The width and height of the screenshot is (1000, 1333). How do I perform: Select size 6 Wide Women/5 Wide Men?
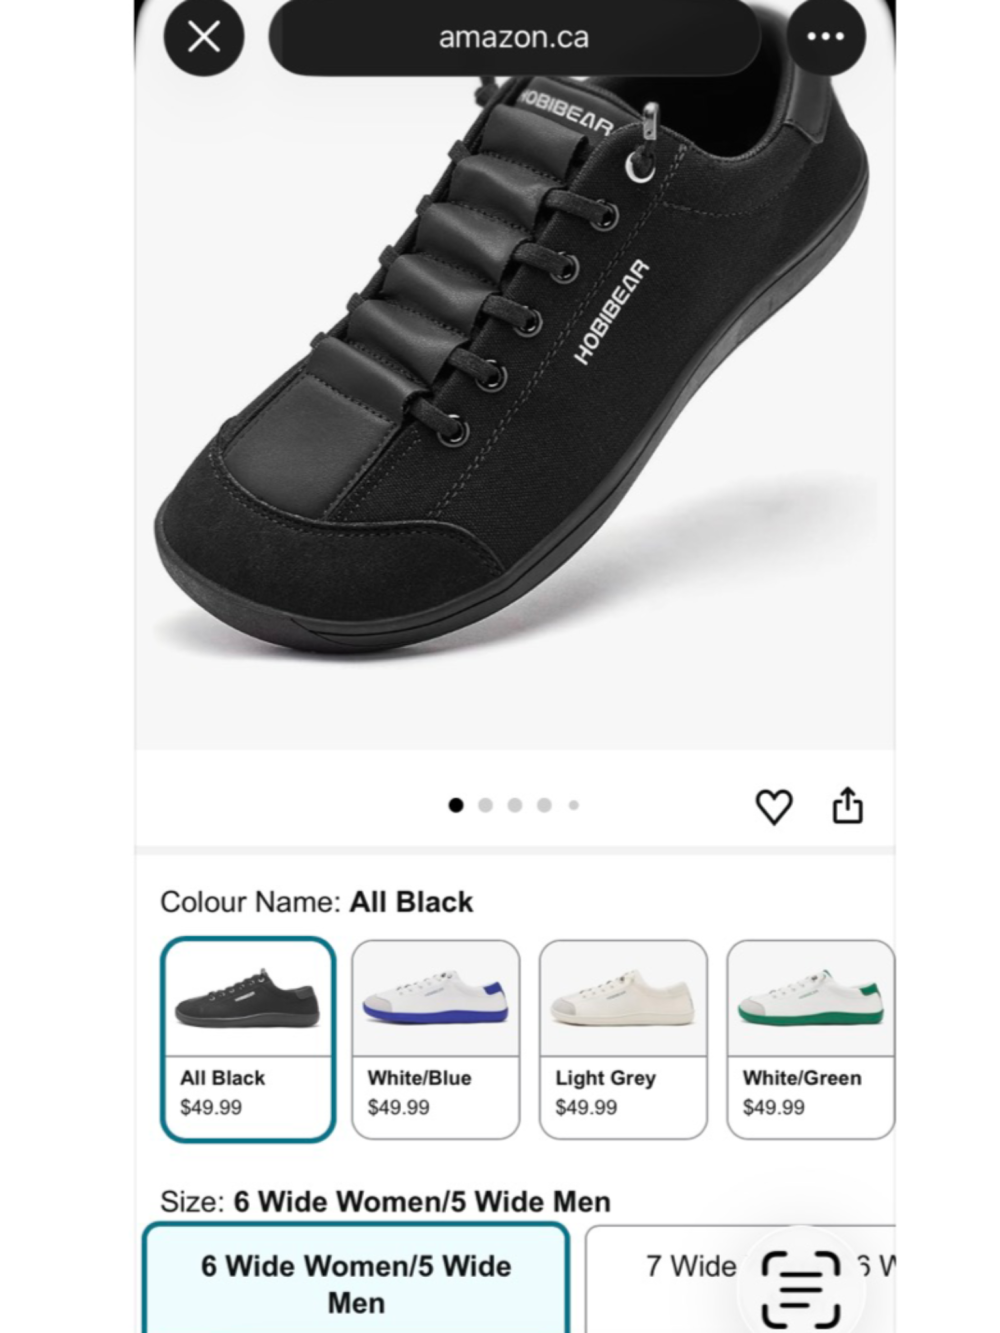click(x=356, y=1284)
